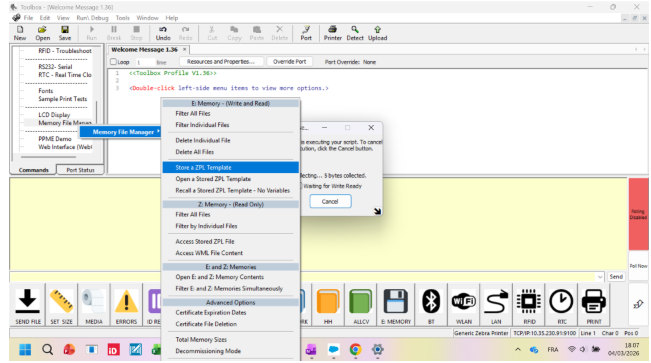Click the Printer toolbar icon
Viewport: 651px width, 363px height.
tap(333, 33)
